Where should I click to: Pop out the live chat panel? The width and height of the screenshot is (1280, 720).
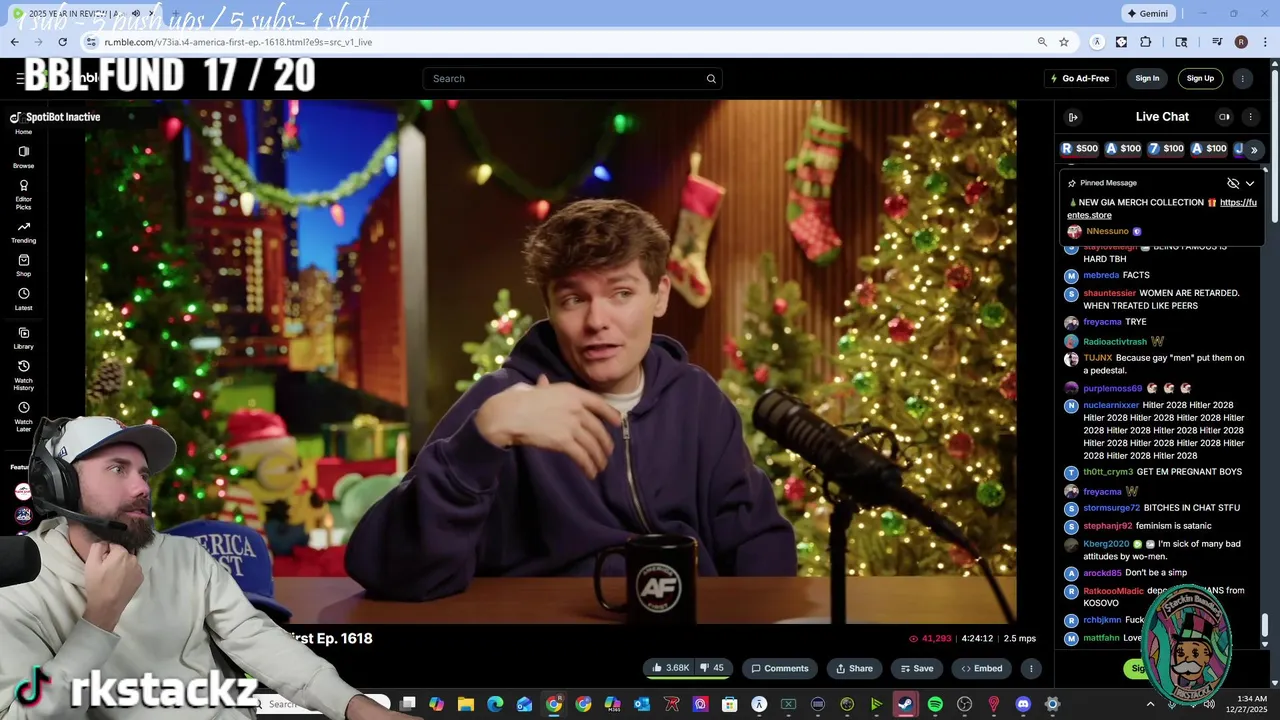1073,117
